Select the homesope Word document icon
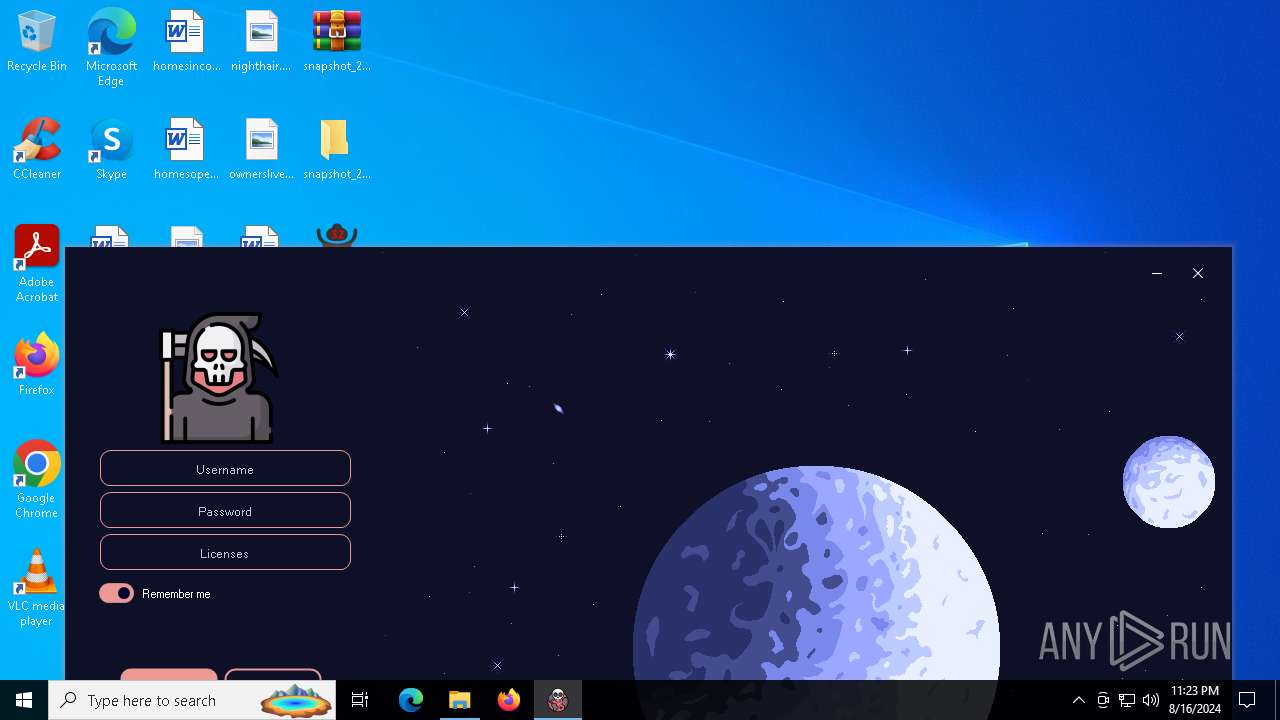Screen dimensions: 1280x720 pos(186,150)
